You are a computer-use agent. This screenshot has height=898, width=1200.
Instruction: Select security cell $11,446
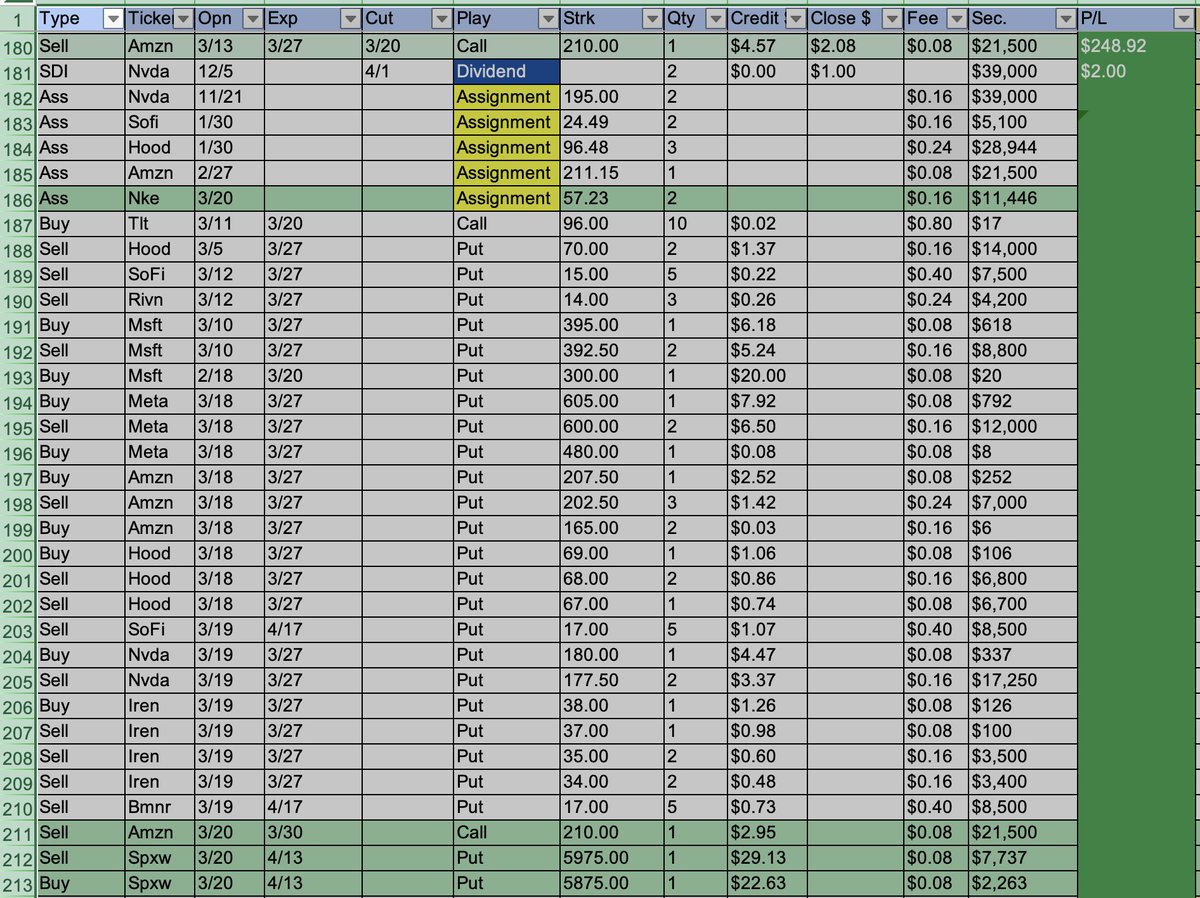coord(1023,198)
